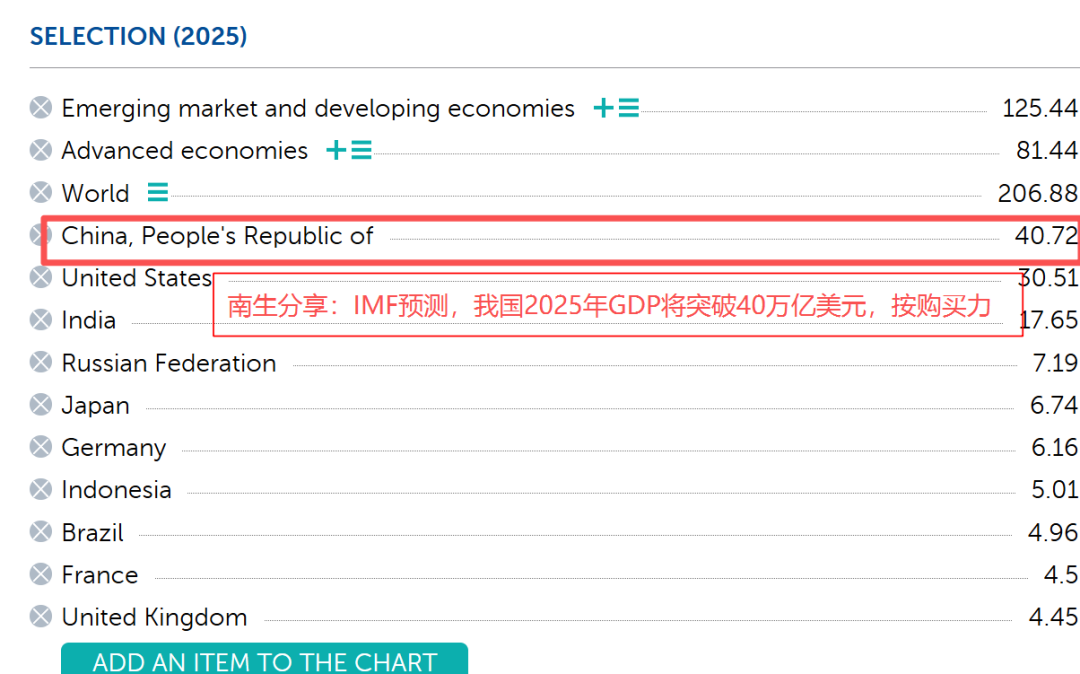Remove Emerging market and developing economies item

coord(40,108)
